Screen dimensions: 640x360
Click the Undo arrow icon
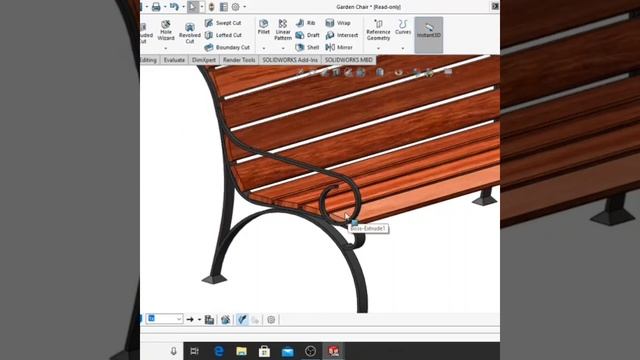174,7
